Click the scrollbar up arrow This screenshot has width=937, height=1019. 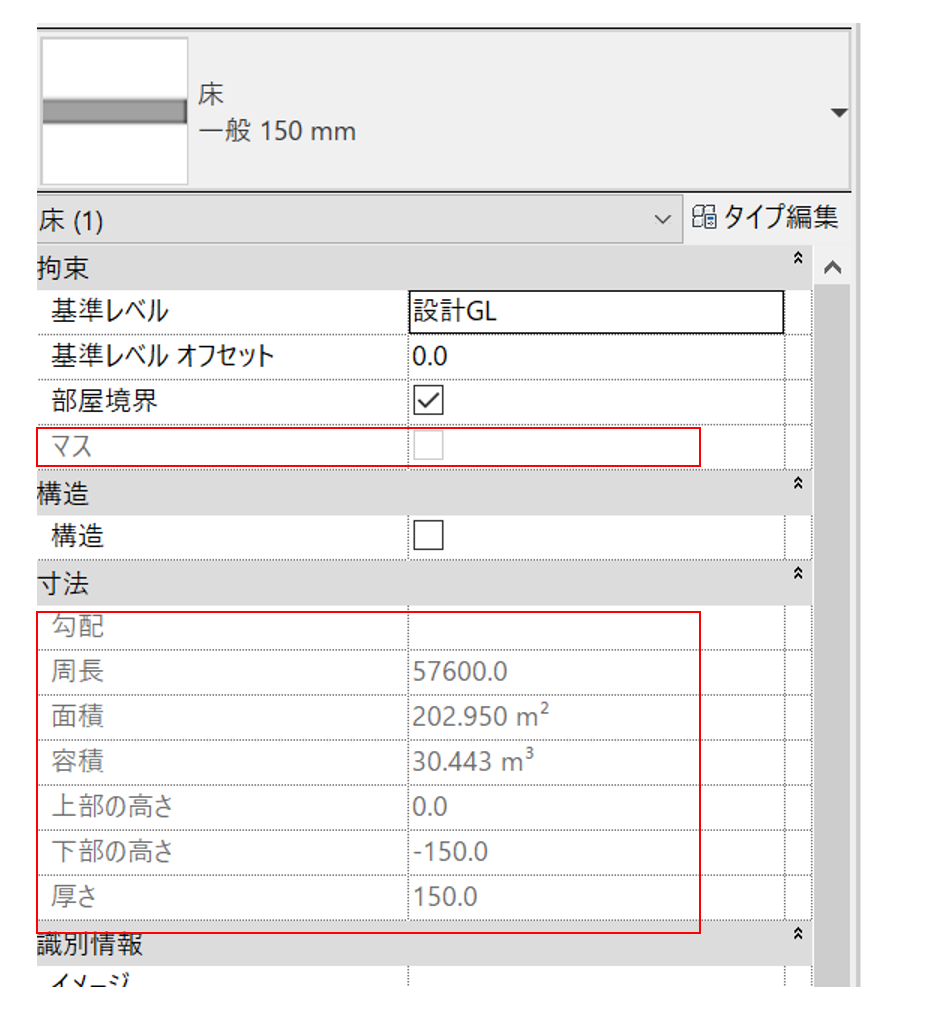[x=831, y=268]
